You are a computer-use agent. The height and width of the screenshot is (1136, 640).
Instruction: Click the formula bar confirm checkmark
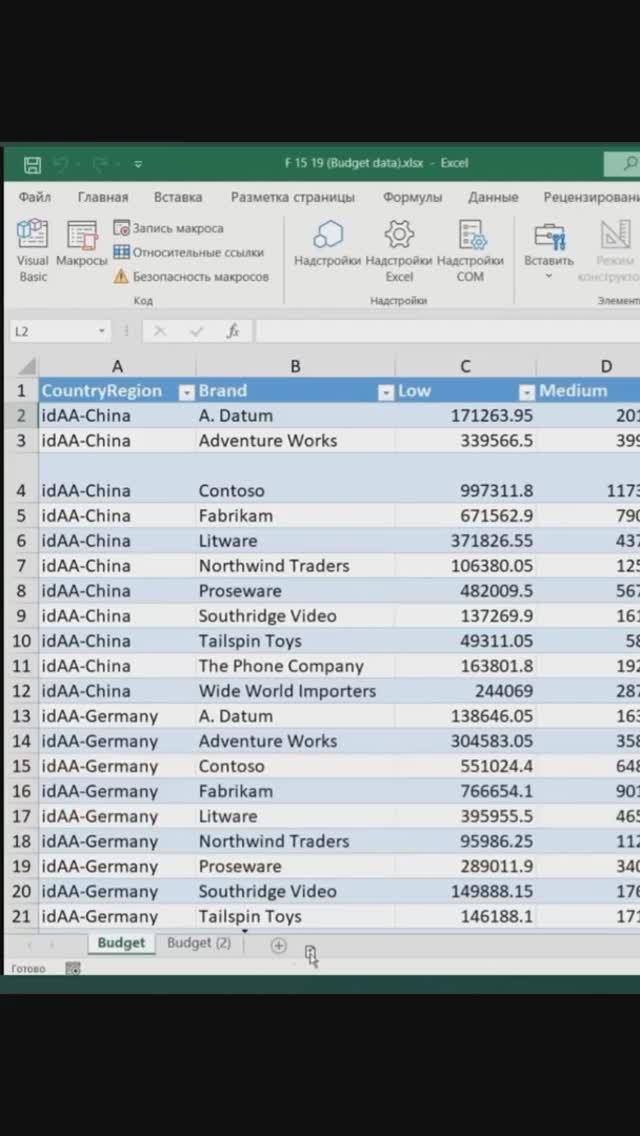[196, 331]
